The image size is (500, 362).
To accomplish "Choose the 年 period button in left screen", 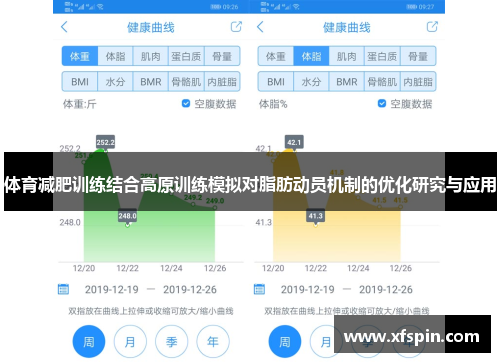I will pyautogui.click(x=213, y=341).
